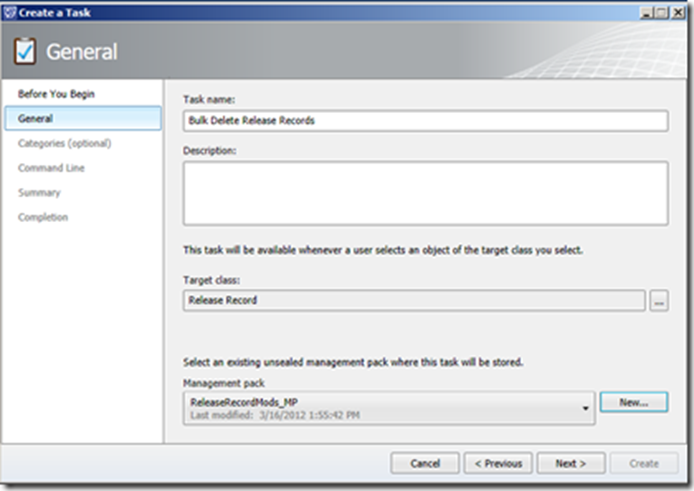Image resolution: width=694 pixels, height=491 pixels.
Task: Click the Management pack label
Action: pyautogui.click(x=224, y=383)
